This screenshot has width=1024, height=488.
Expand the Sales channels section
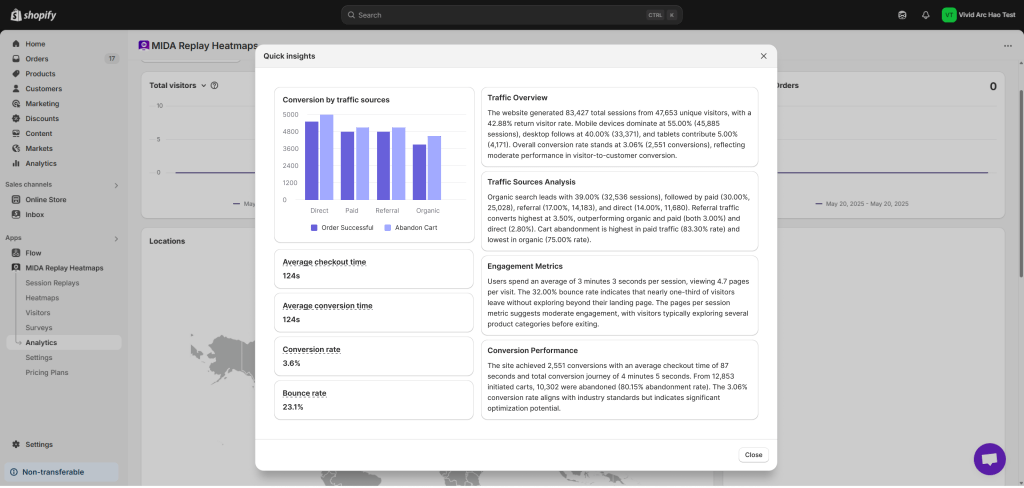116,186
